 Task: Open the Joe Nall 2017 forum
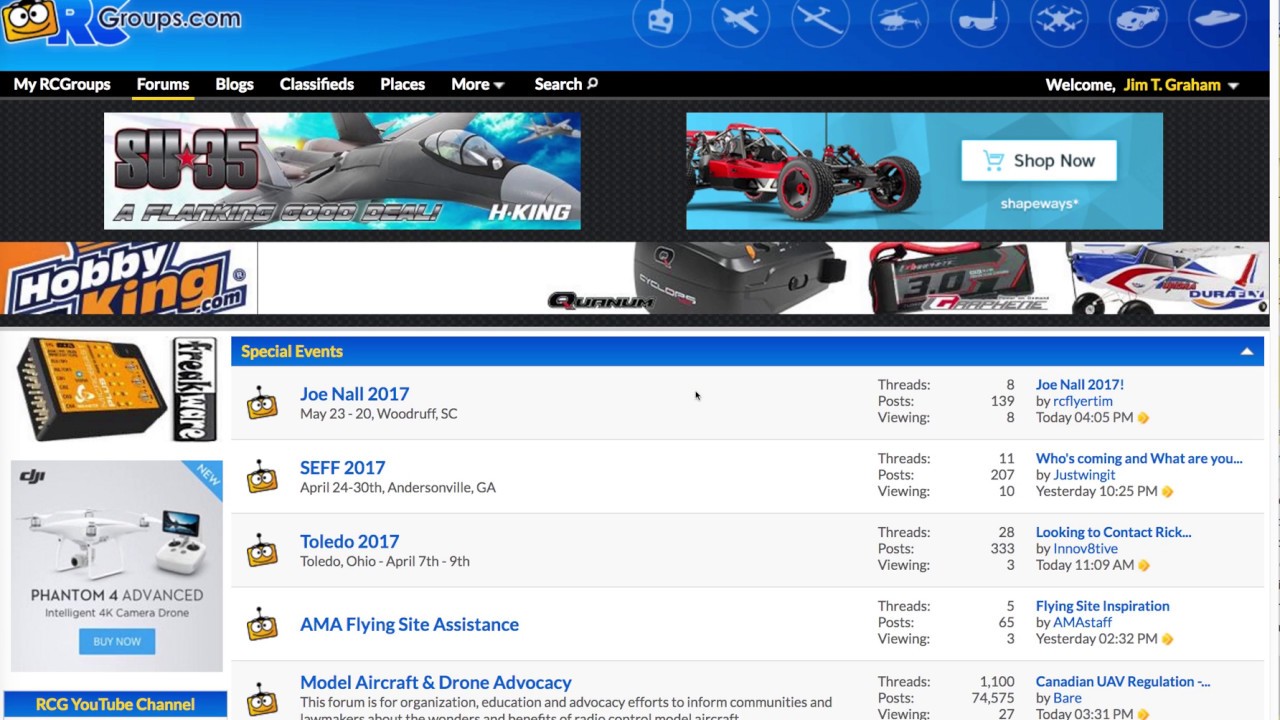click(354, 394)
